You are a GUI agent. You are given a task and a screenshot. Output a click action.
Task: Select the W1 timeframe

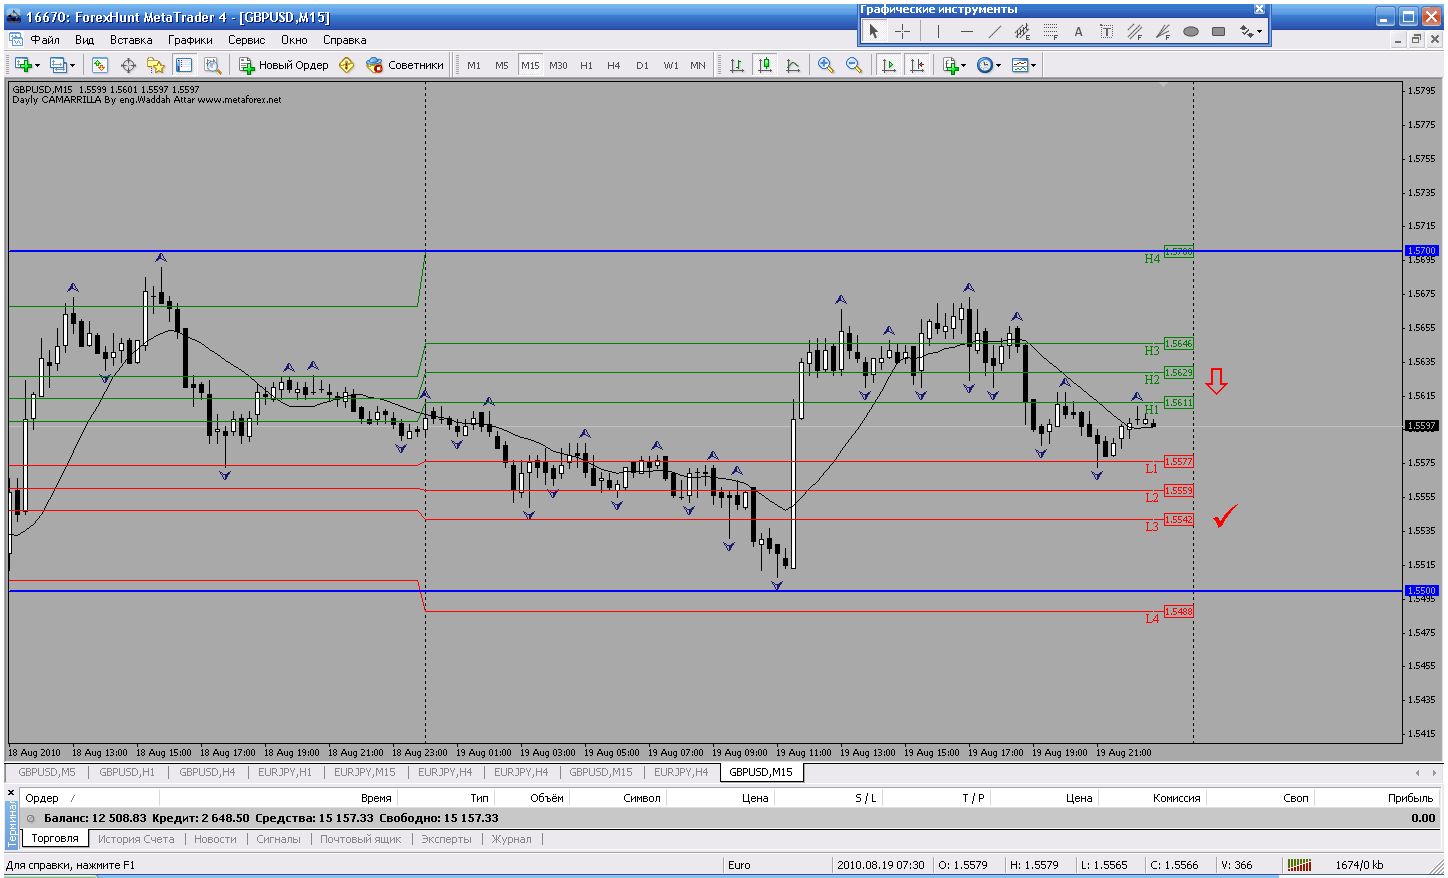pyautogui.click(x=670, y=65)
